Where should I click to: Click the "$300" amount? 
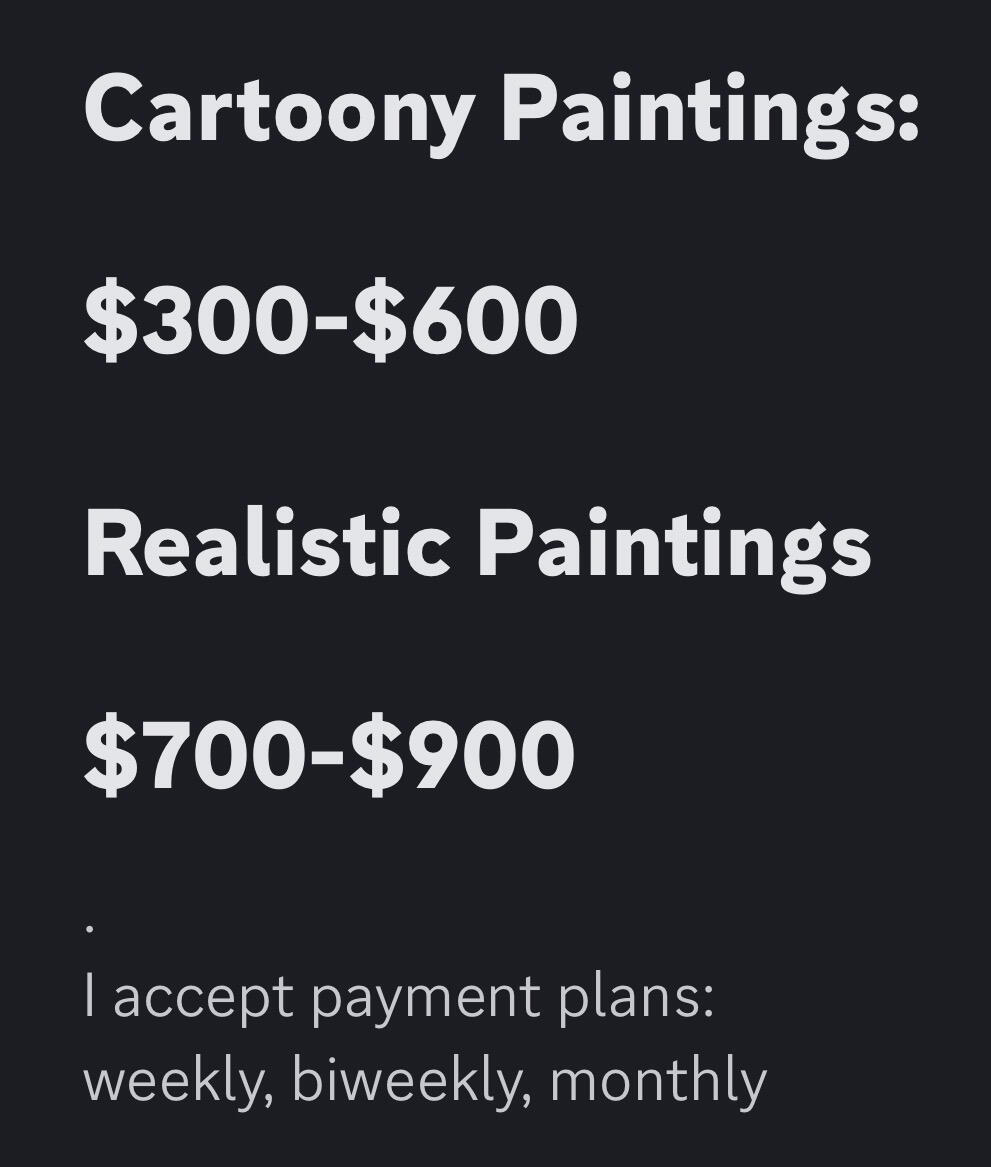pyautogui.click(x=197, y=322)
